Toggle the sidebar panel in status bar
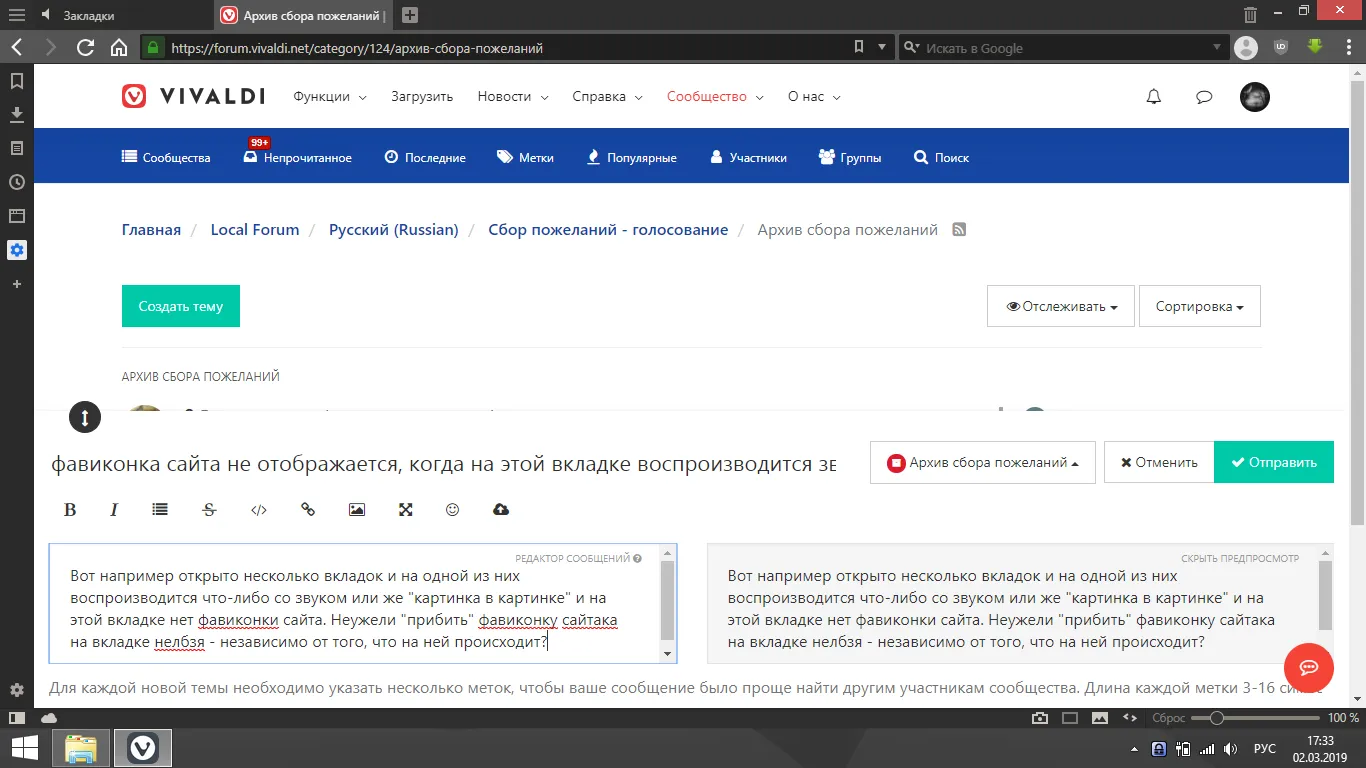 (16, 718)
